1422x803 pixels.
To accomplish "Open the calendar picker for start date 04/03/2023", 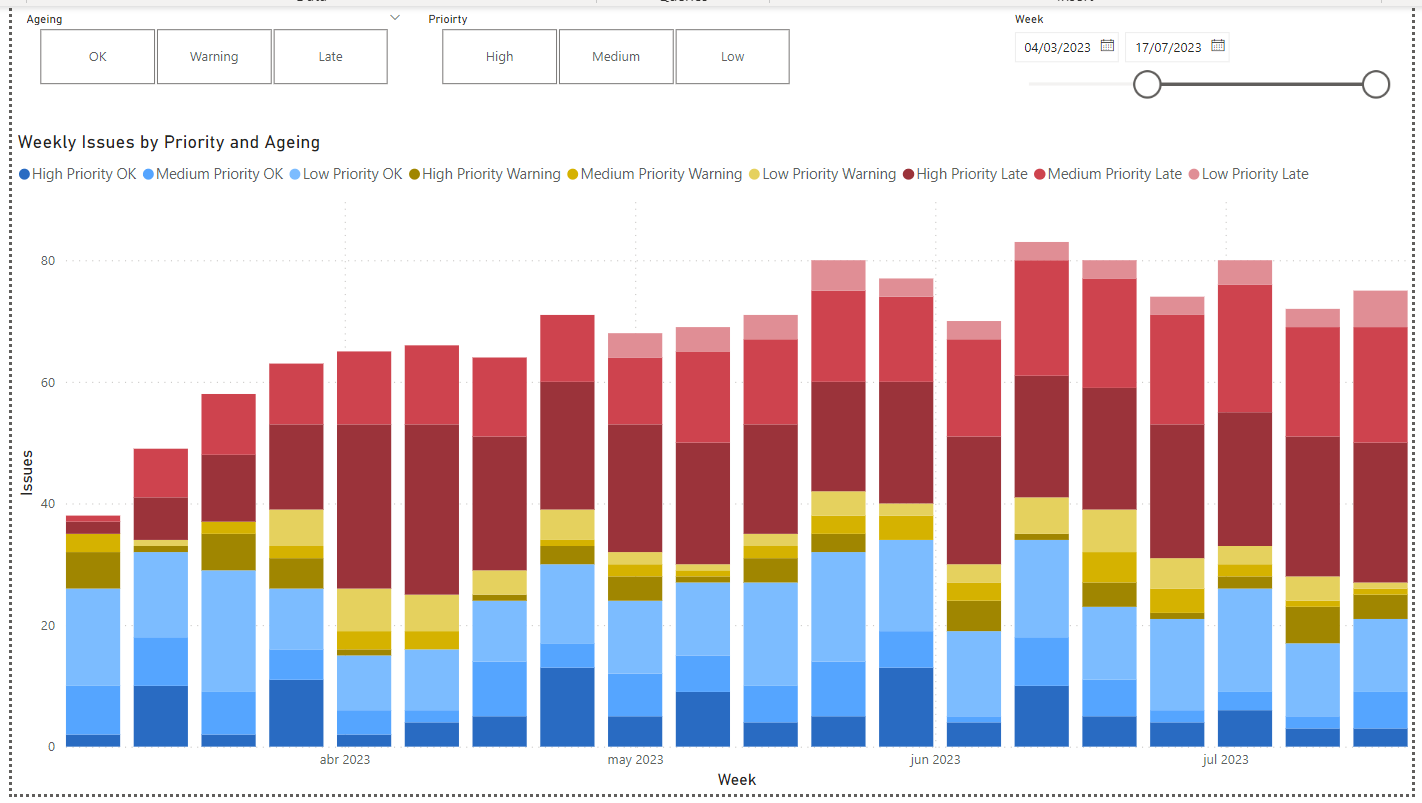I will point(1107,46).
